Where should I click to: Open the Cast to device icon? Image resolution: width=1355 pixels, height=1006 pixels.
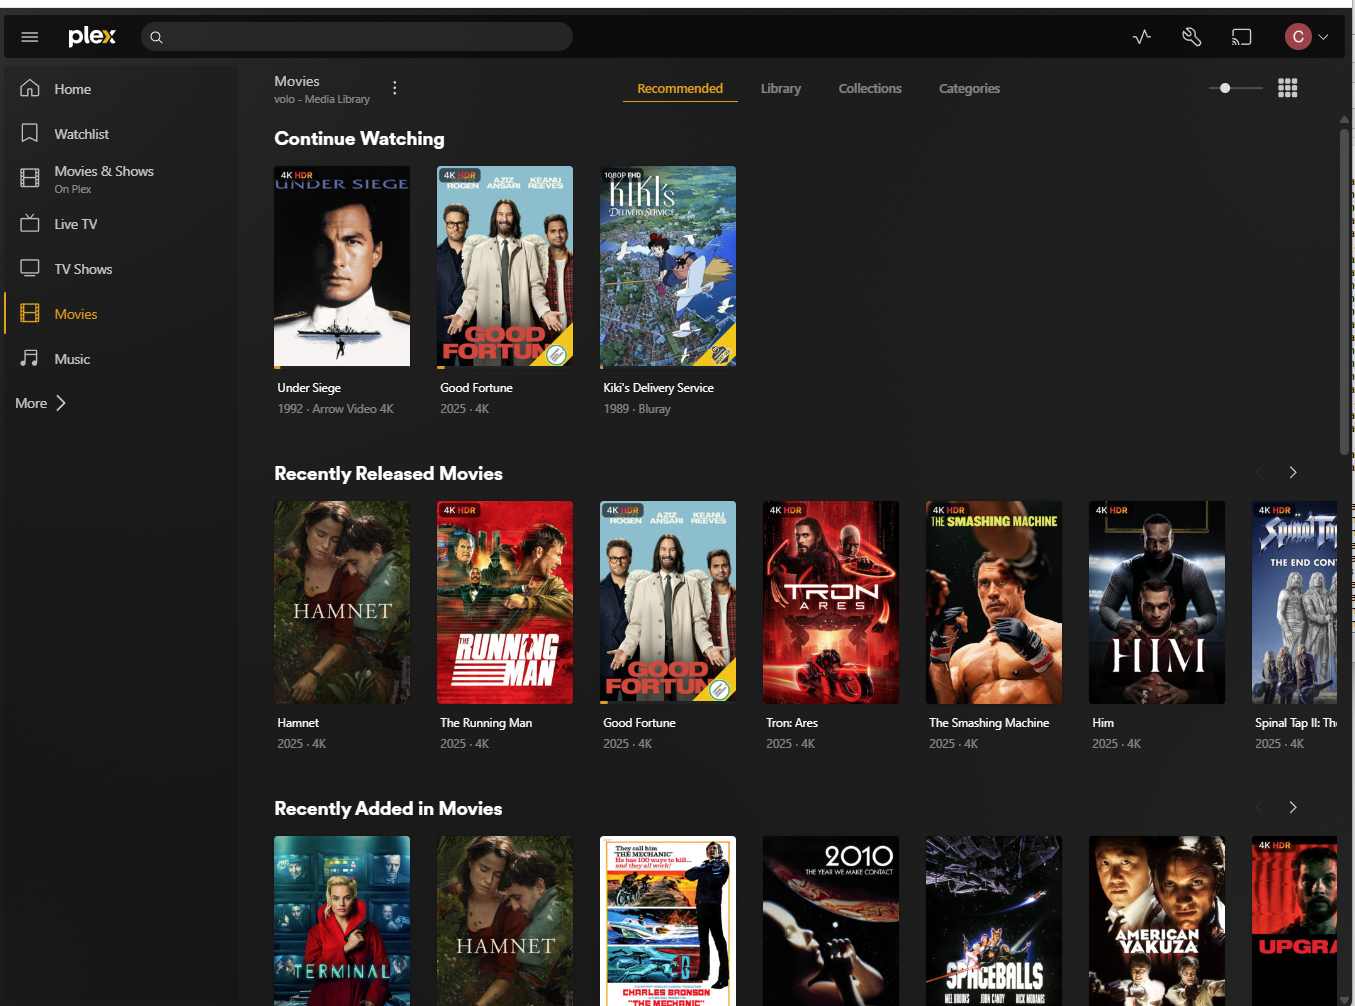point(1241,37)
